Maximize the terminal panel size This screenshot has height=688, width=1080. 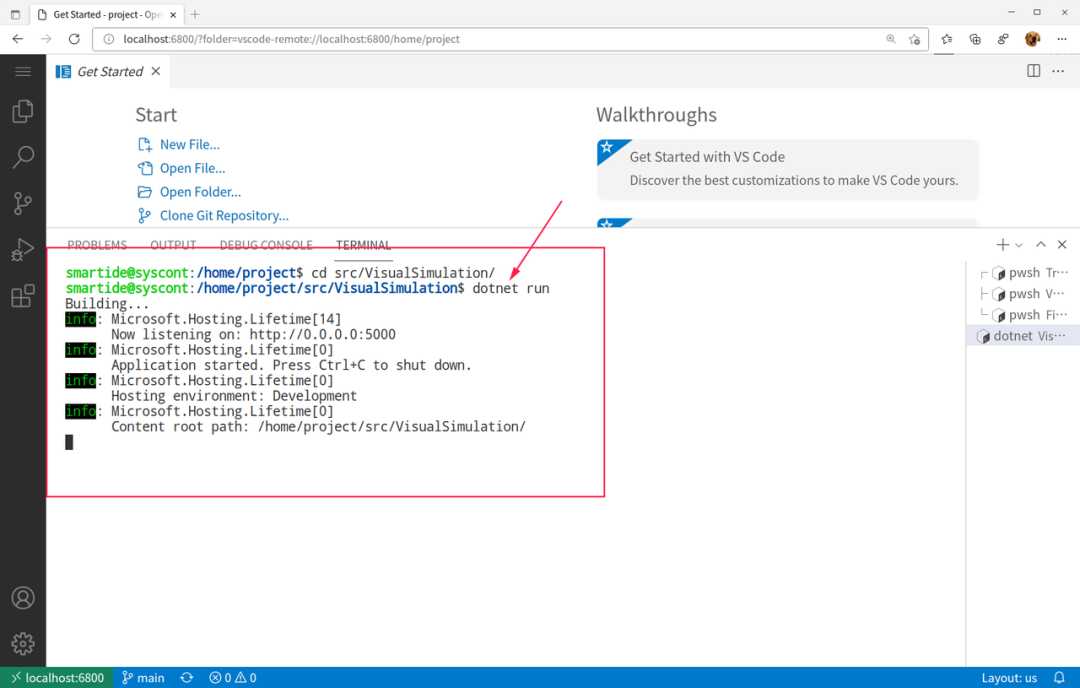[1041, 244]
